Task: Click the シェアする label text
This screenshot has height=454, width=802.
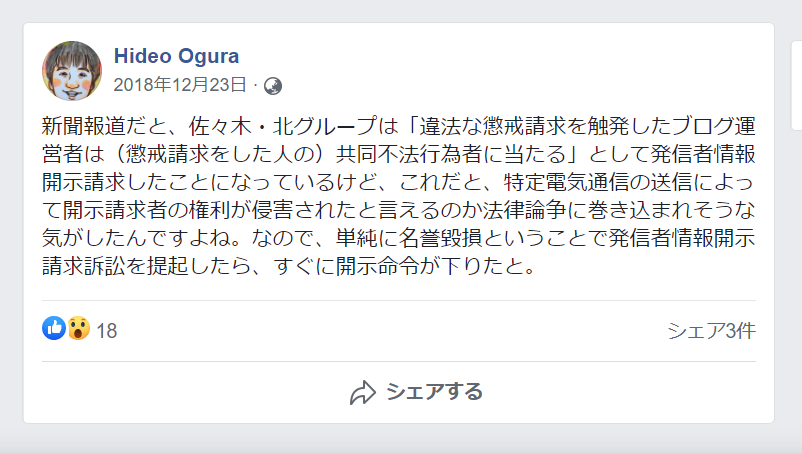Action: pos(434,391)
